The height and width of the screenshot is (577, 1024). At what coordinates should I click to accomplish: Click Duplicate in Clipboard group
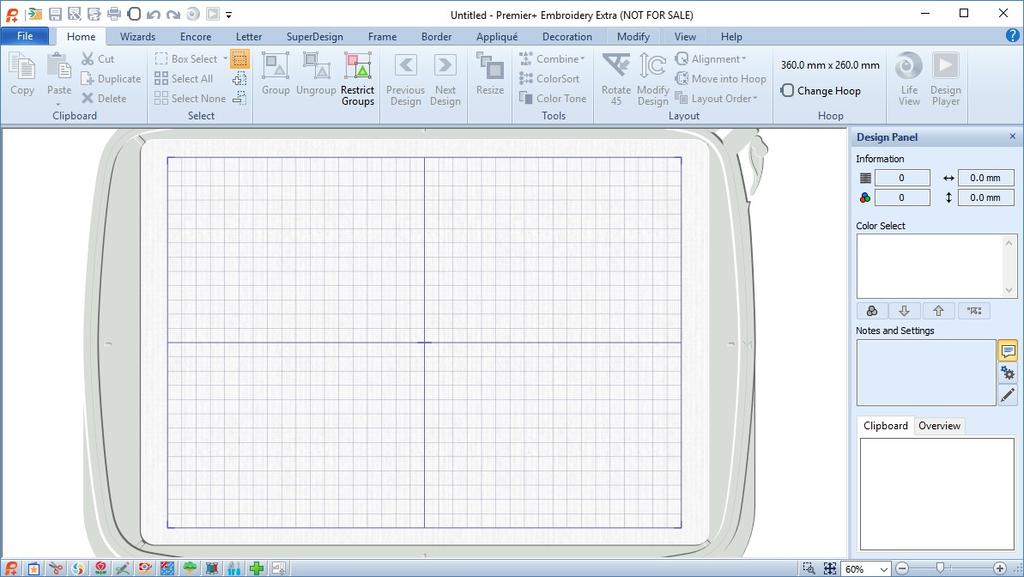[x=110, y=78]
